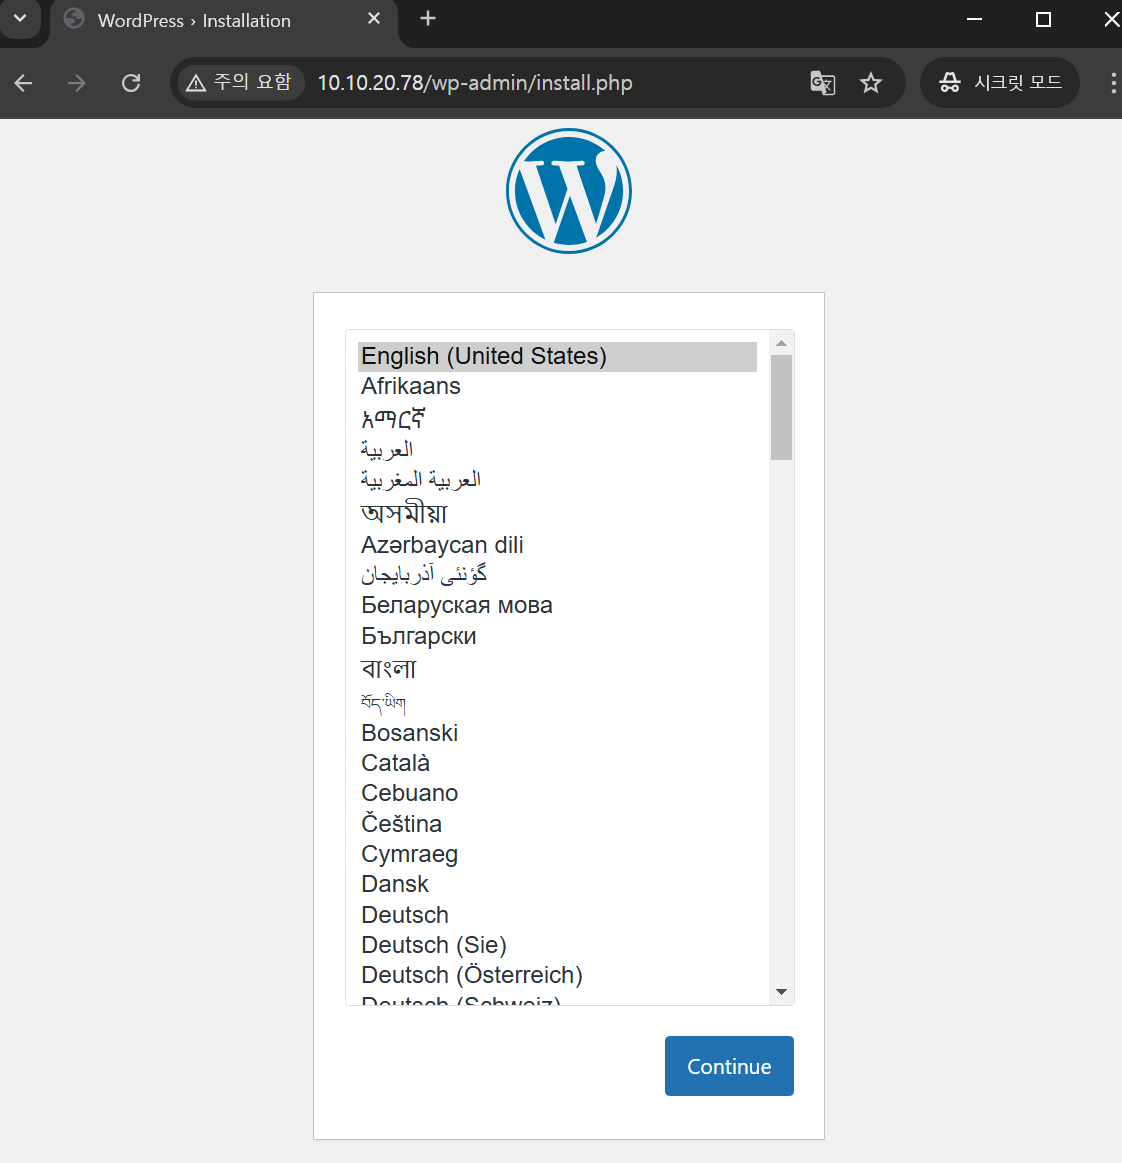This screenshot has width=1122, height=1163.
Task: Minimize the browser window
Action: [974, 19]
